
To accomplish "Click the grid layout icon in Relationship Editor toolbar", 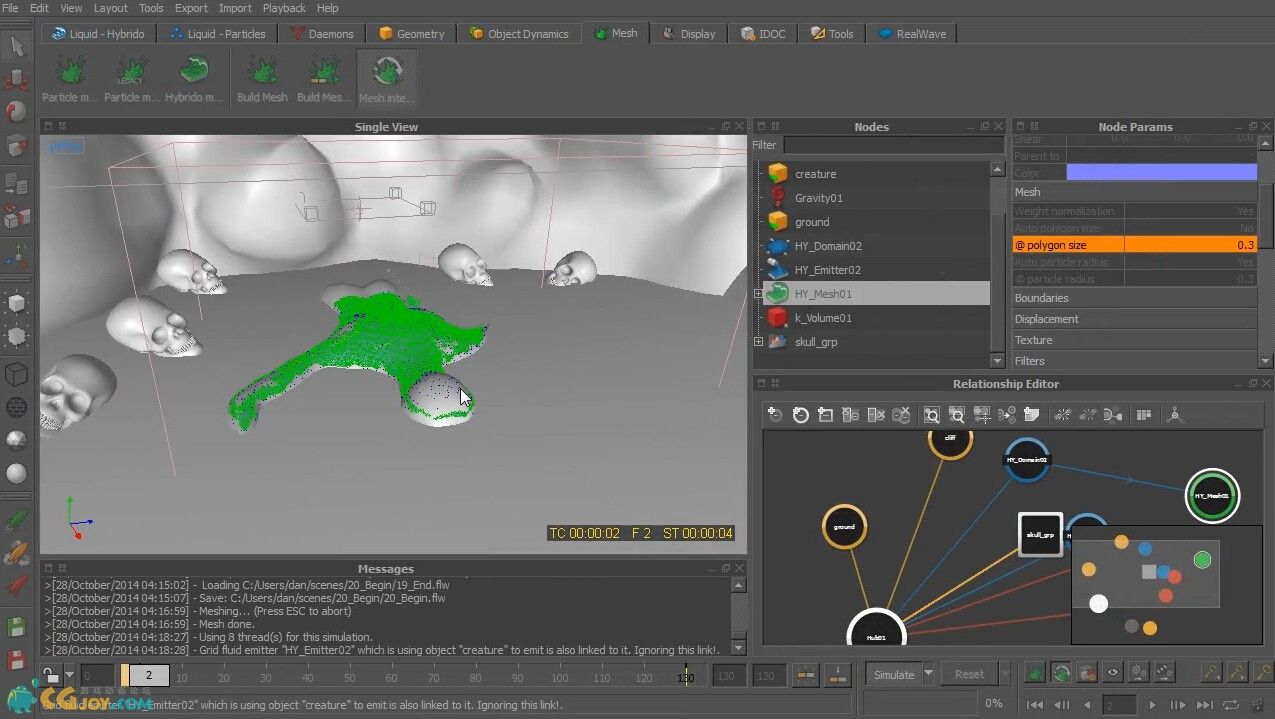I will pyautogui.click(x=1144, y=414).
